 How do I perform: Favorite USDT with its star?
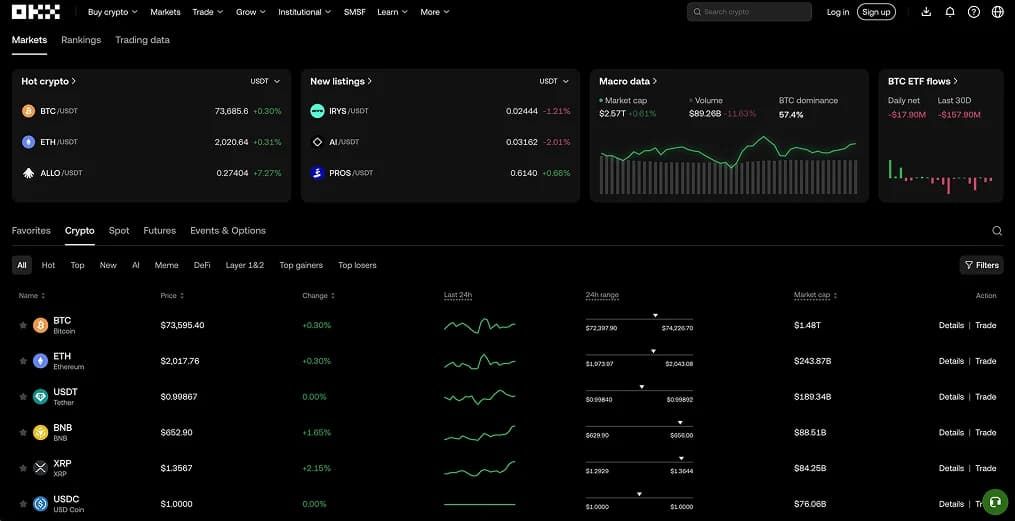23,397
